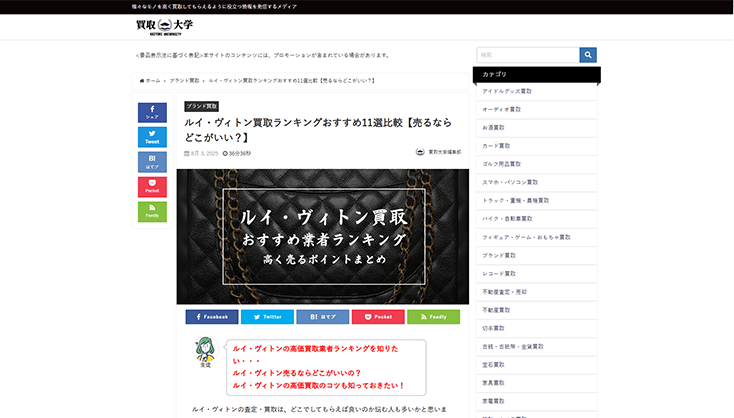Subscribe via the sidebar Feedly icon
The height and width of the screenshot is (418, 734).
[x=152, y=212]
